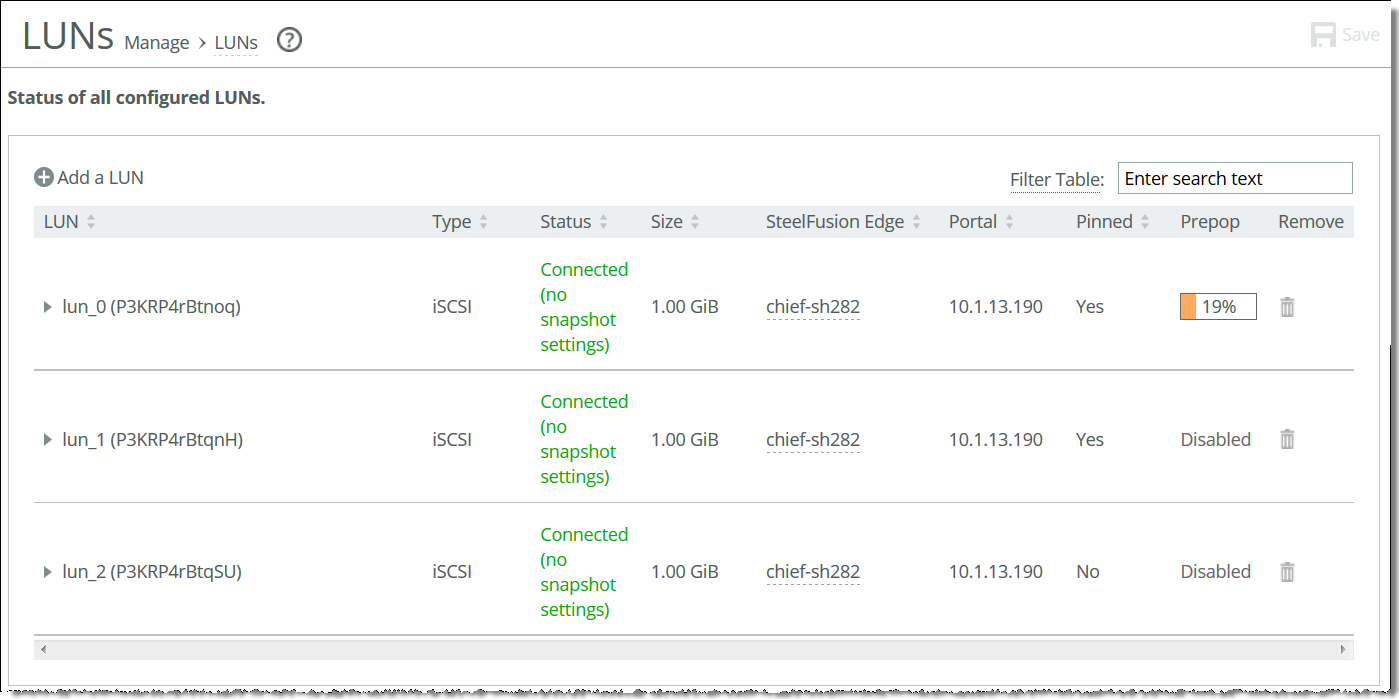The width and height of the screenshot is (1399, 699).
Task: Click the plus icon for Add a LUN
Action: point(43,177)
